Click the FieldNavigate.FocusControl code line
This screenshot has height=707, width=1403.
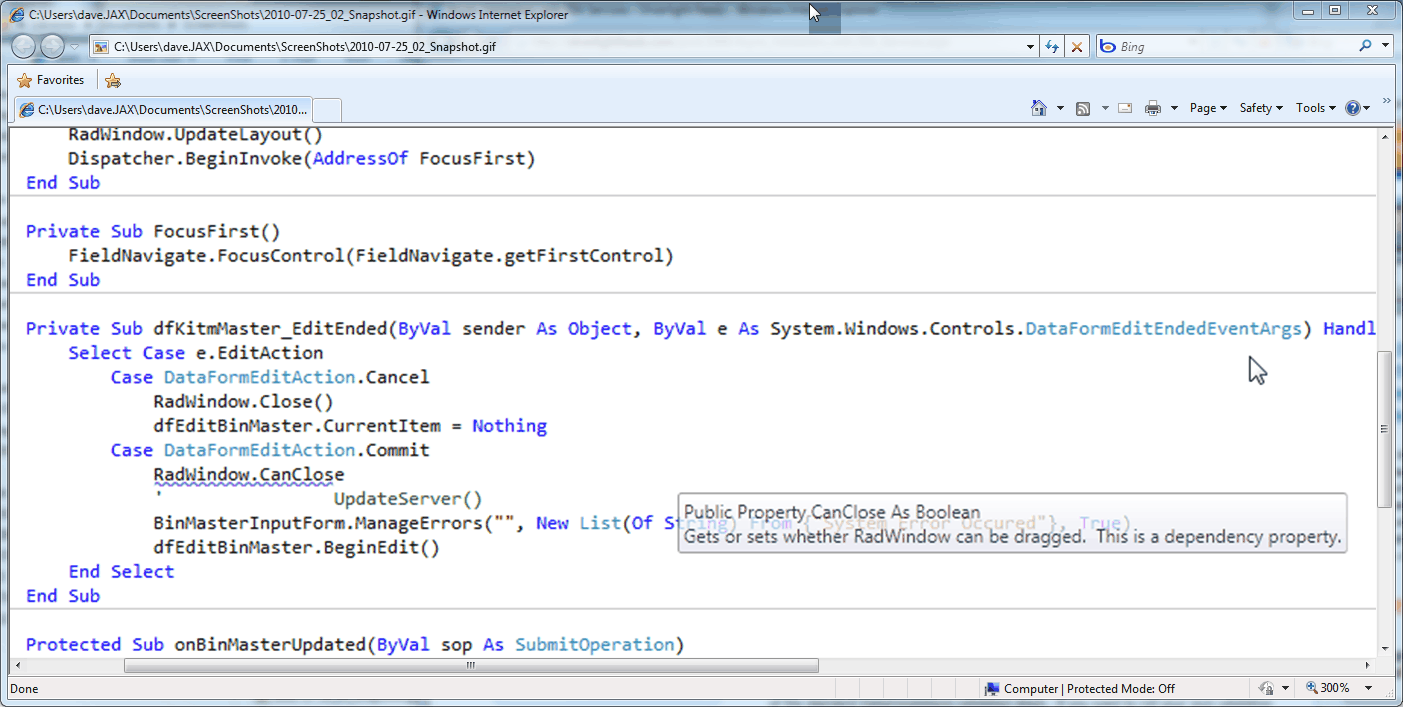coord(371,256)
